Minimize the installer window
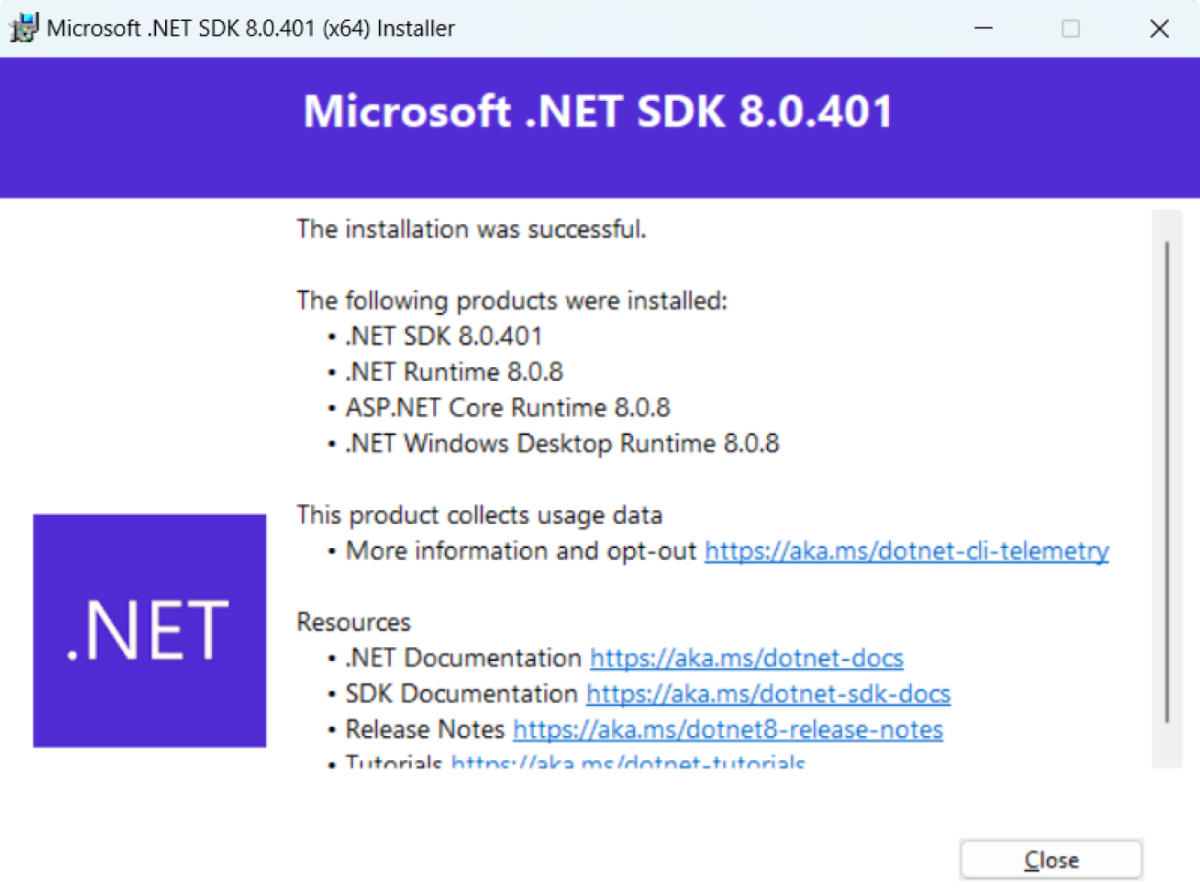Viewport: 1200px width, 894px height. coord(983,28)
